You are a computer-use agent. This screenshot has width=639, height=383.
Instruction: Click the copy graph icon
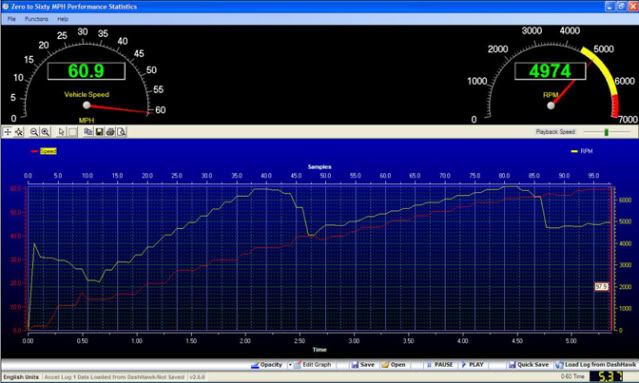[88, 132]
